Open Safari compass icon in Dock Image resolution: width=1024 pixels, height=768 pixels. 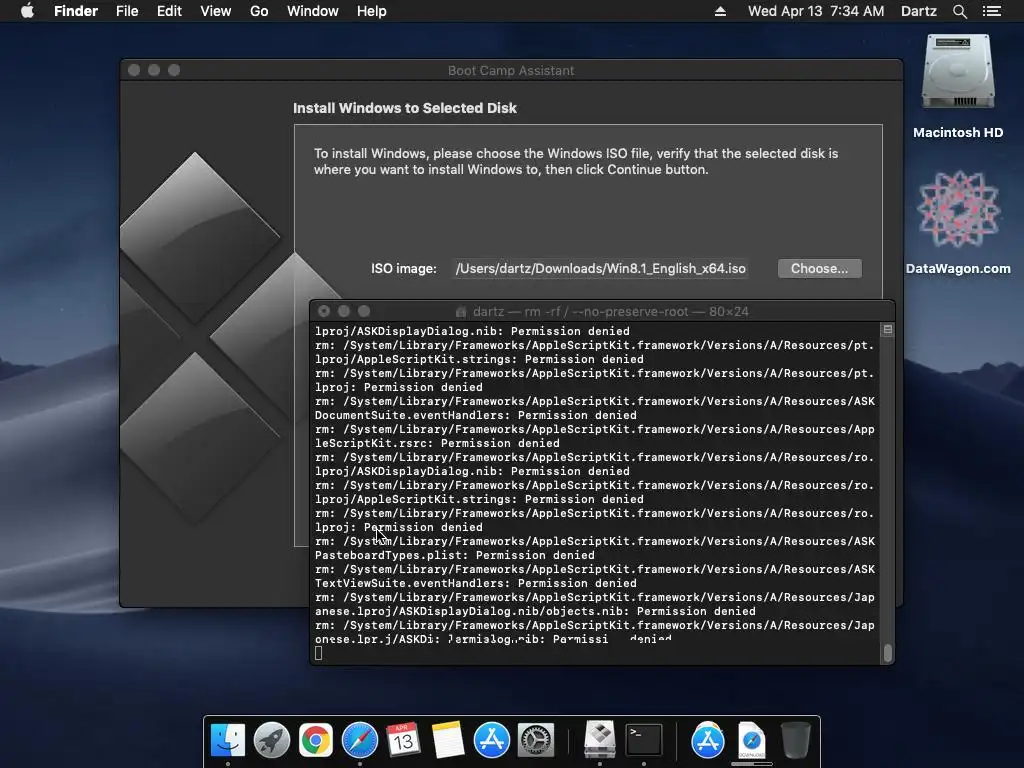tap(360, 740)
